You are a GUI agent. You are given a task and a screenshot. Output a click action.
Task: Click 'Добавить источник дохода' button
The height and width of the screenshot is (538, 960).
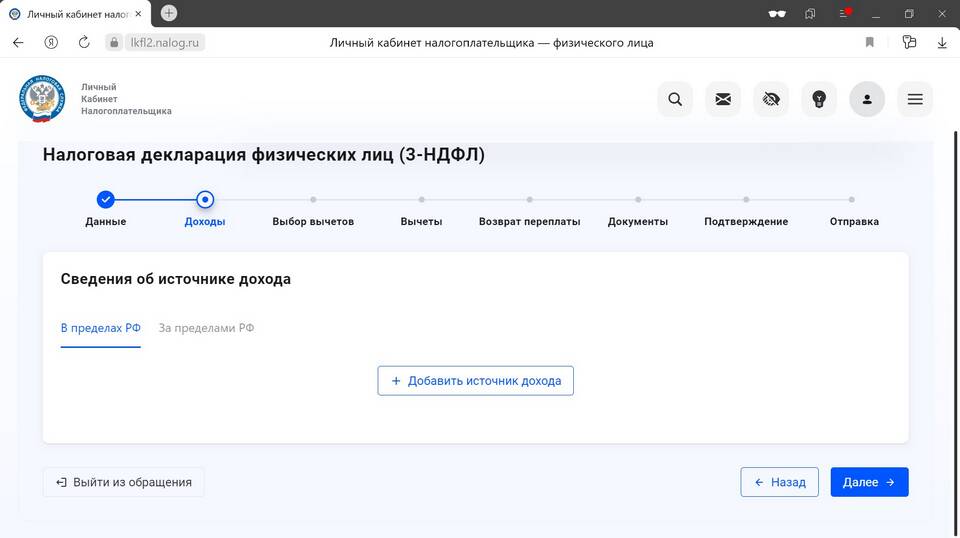(x=476, y=381)
